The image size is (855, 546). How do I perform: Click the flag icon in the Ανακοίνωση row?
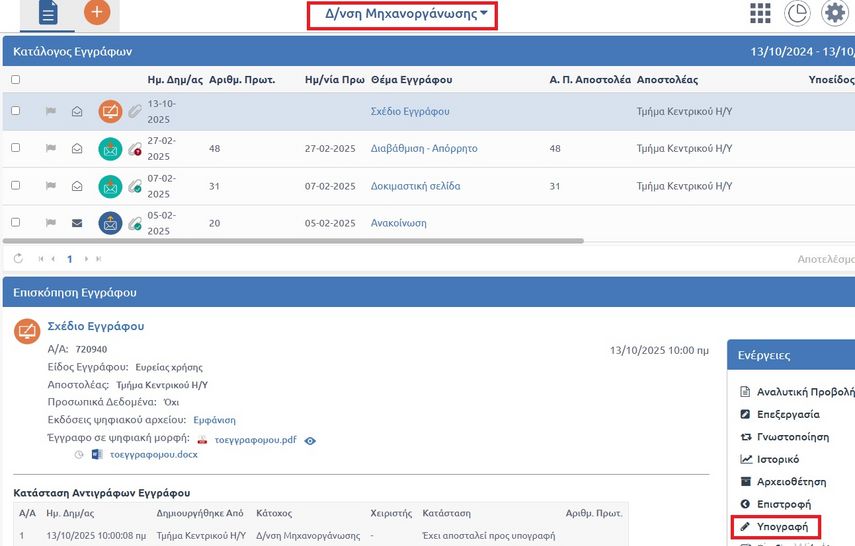click(x=50, y=223)
